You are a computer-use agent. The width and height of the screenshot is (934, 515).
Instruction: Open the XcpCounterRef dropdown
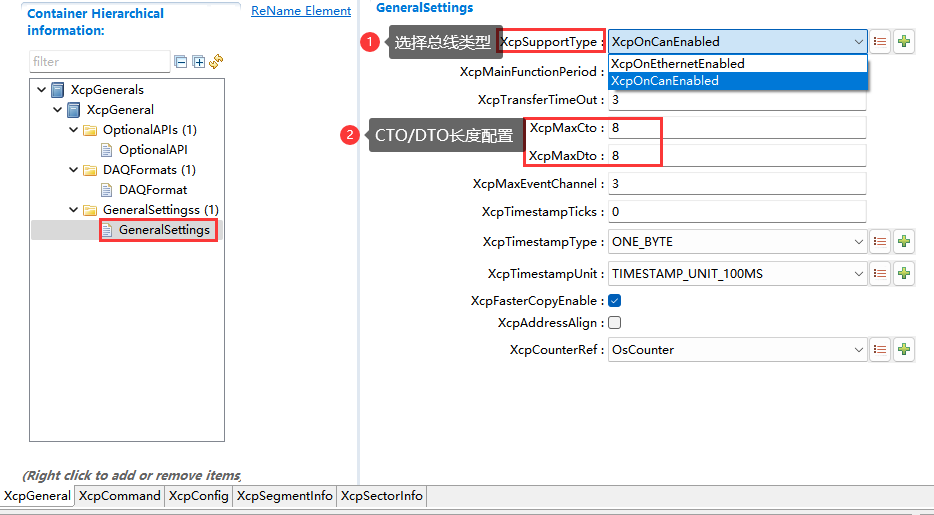[858, 350]
